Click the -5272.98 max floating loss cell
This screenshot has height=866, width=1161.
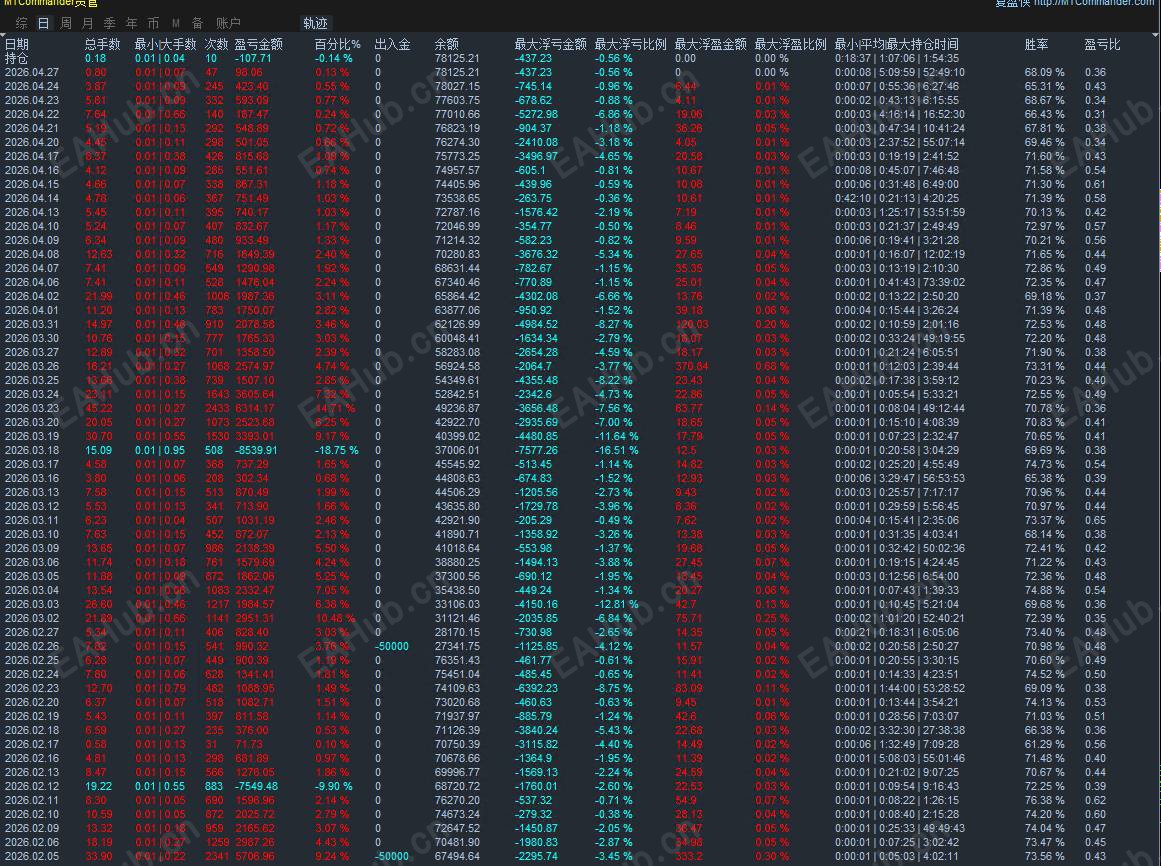(x=536, y=114)
